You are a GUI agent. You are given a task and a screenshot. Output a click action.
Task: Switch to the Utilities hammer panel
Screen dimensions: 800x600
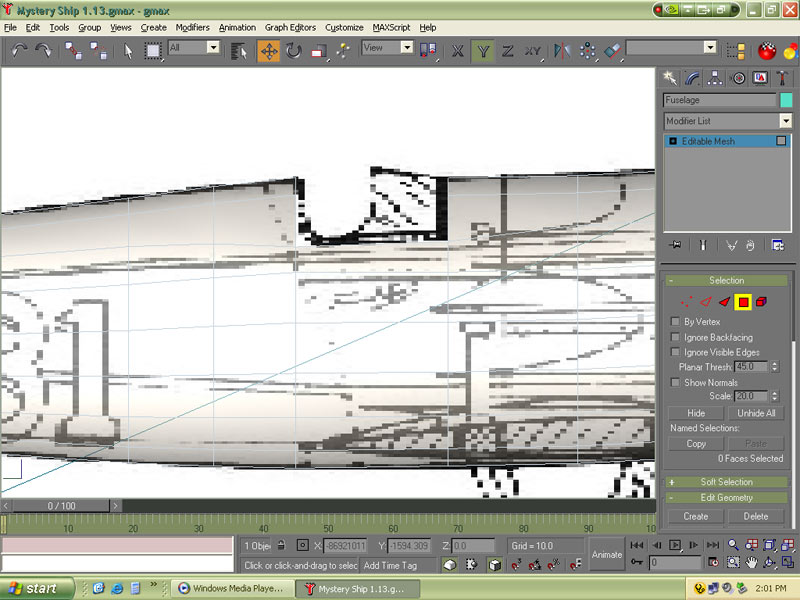pyautogui.click(x=784, y=78)
